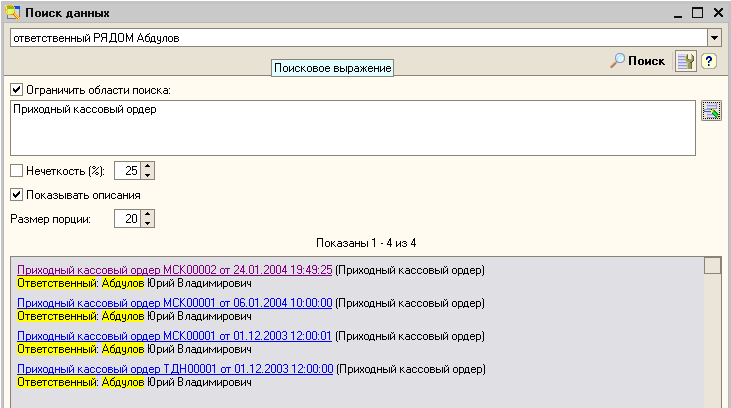This screenshot has width=731, height=408.
Task: Open help with the question mark icon
Action: point(708,61)
